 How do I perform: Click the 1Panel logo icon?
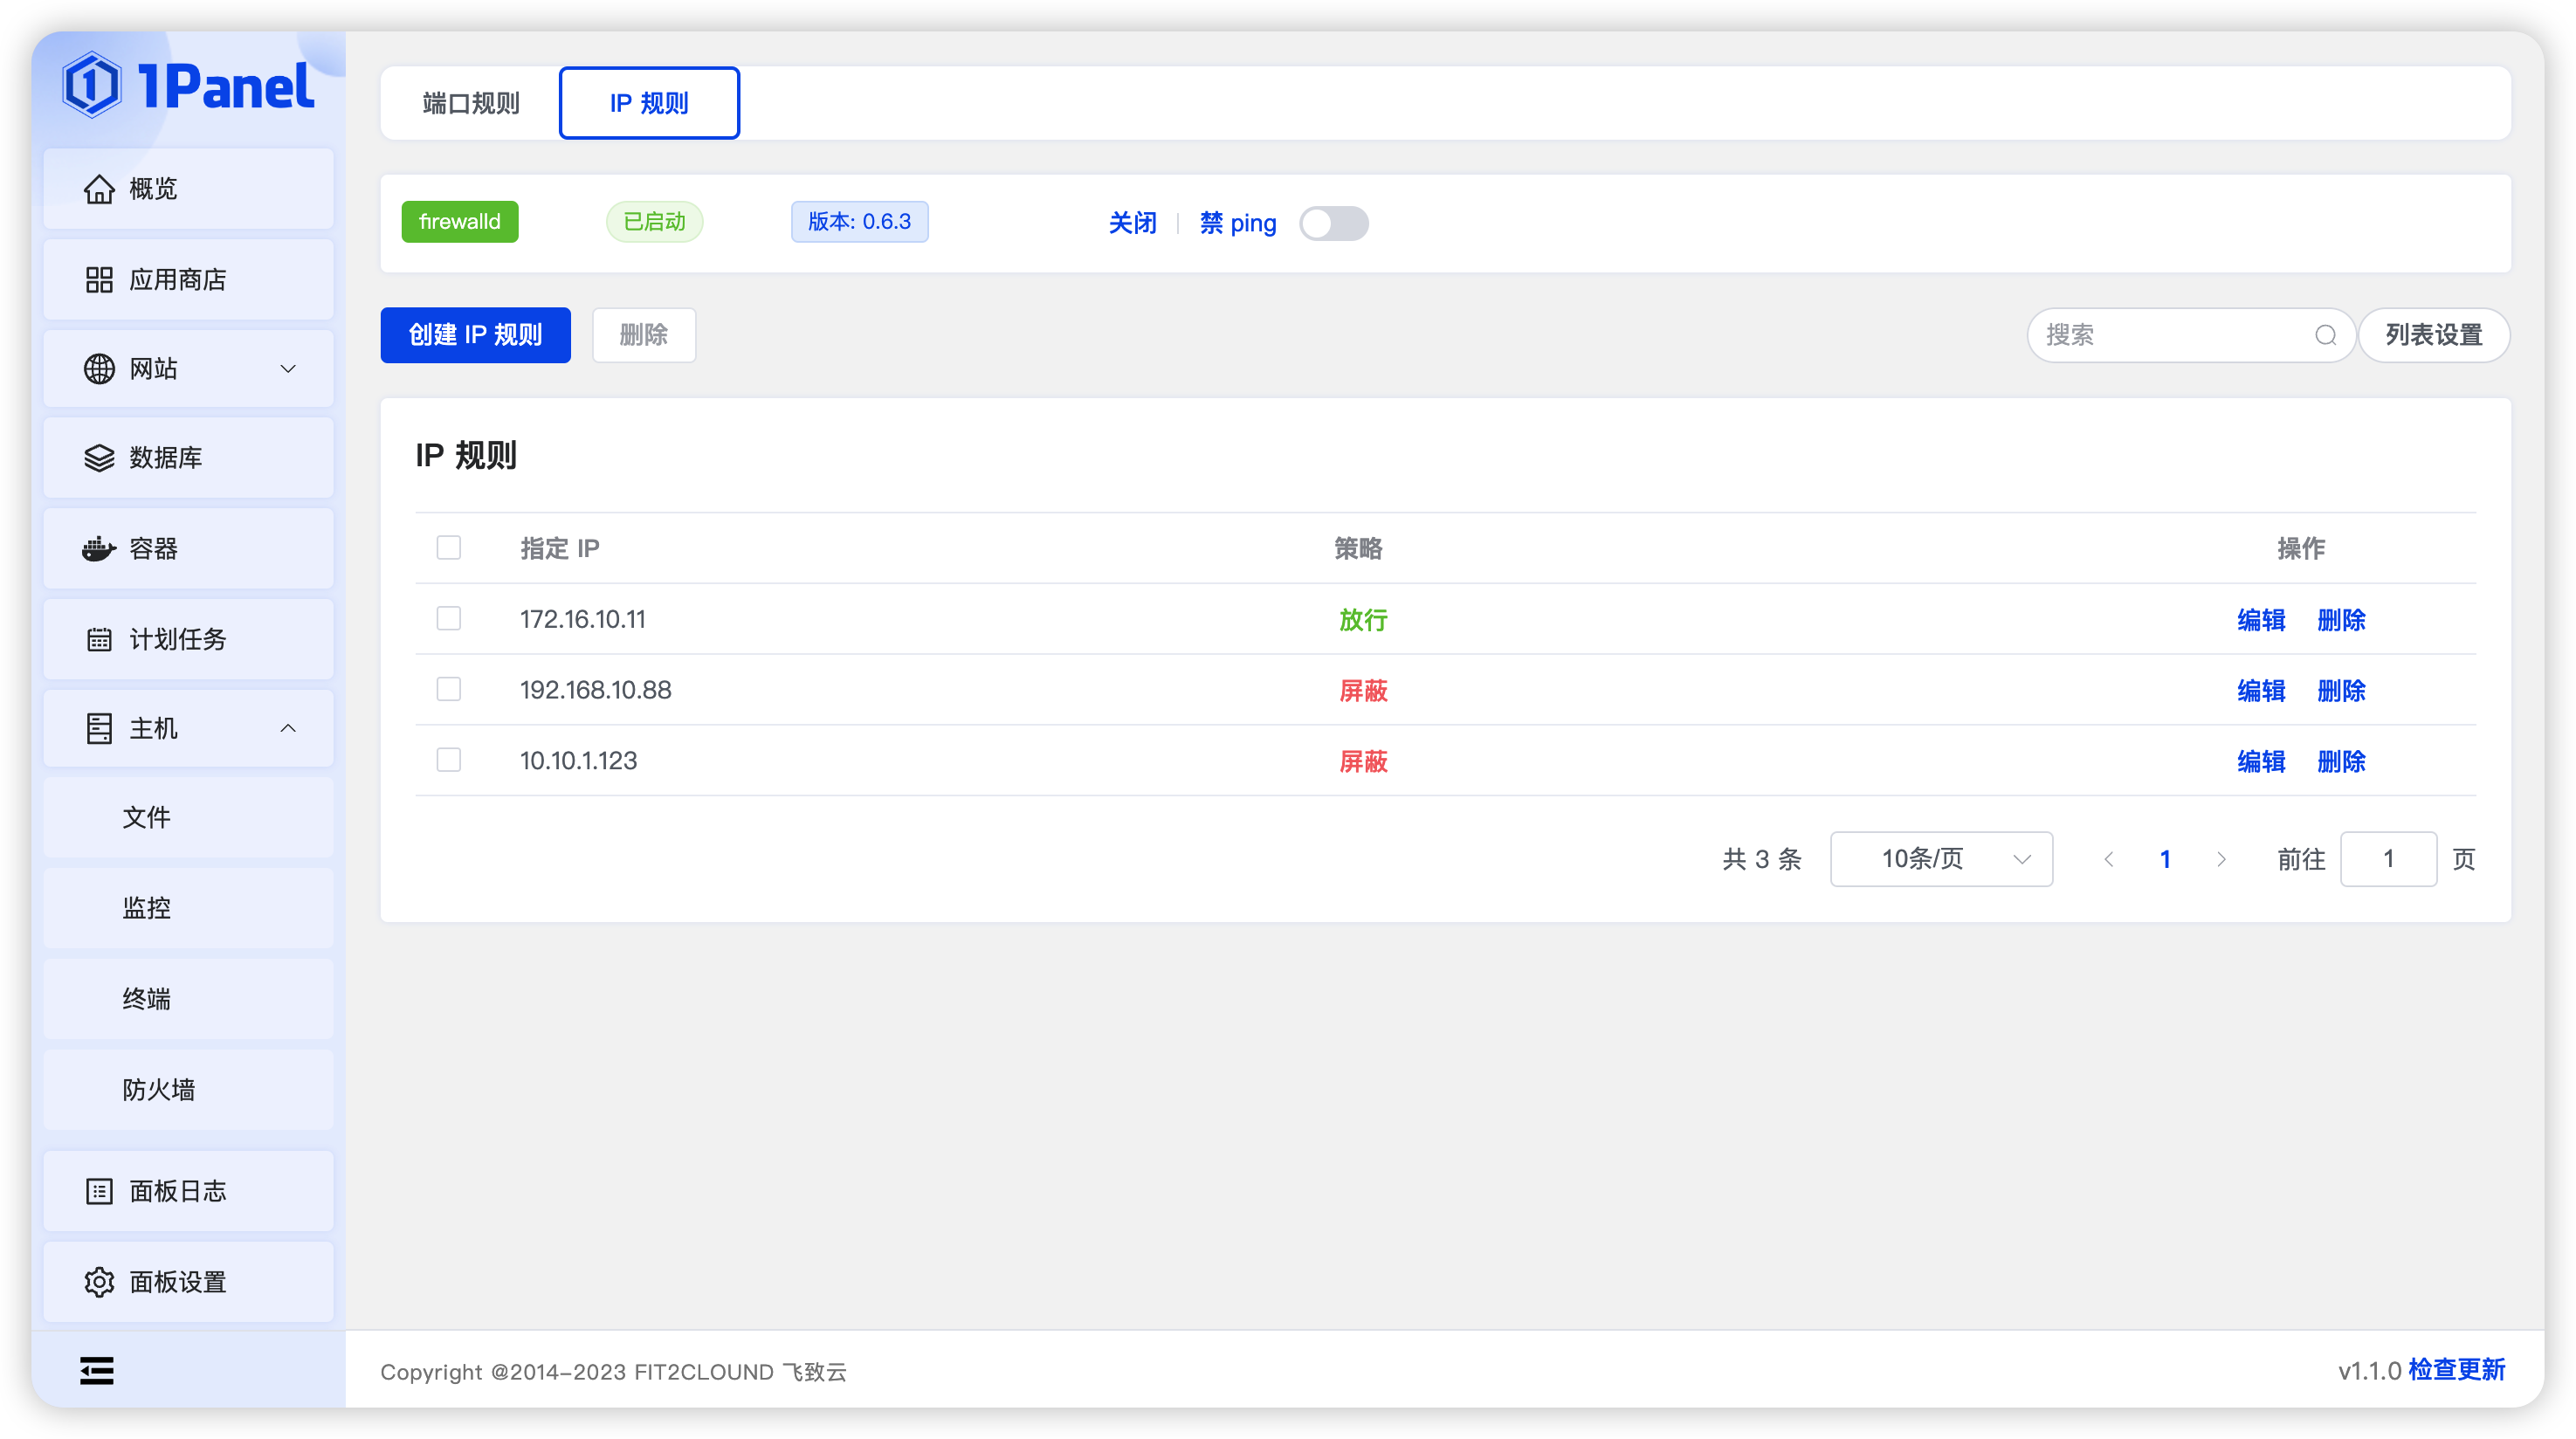point(92,86)
